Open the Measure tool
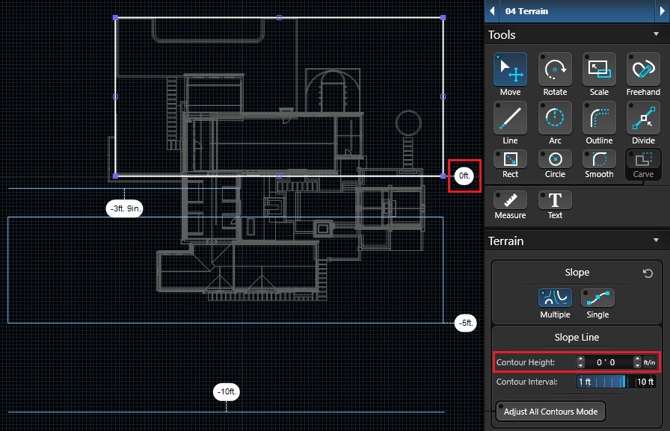The width and height of the screenshot is (670, 431). point(510,205)
